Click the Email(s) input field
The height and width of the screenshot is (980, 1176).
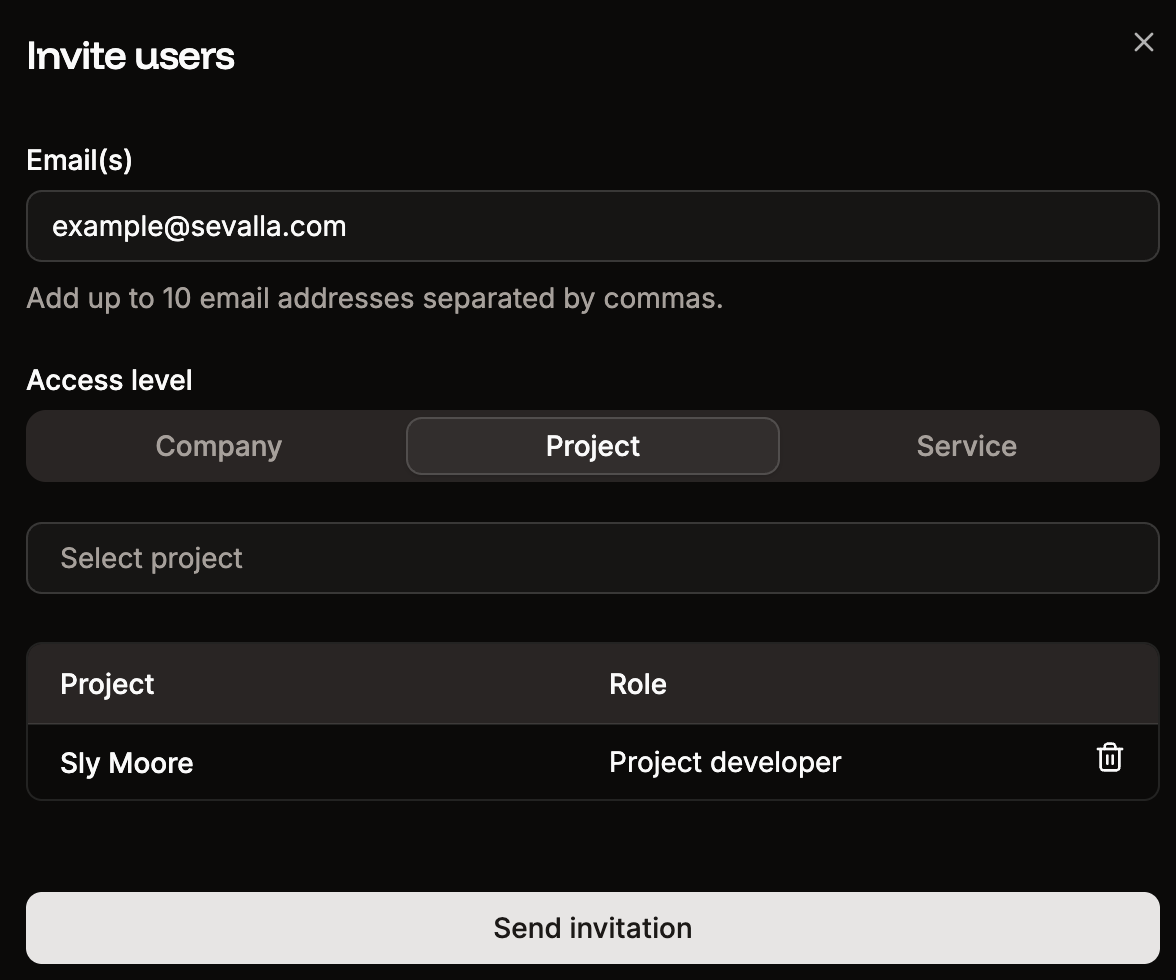[593, 226]
